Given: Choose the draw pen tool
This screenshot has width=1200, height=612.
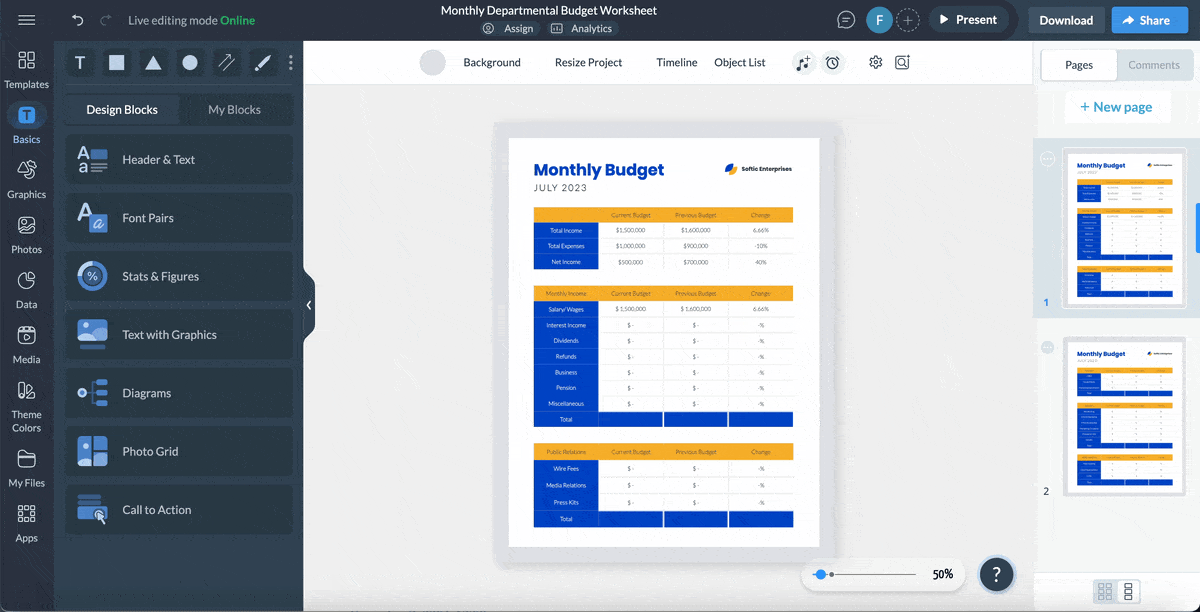Looking at the screenshot, I should click(226, 62).
